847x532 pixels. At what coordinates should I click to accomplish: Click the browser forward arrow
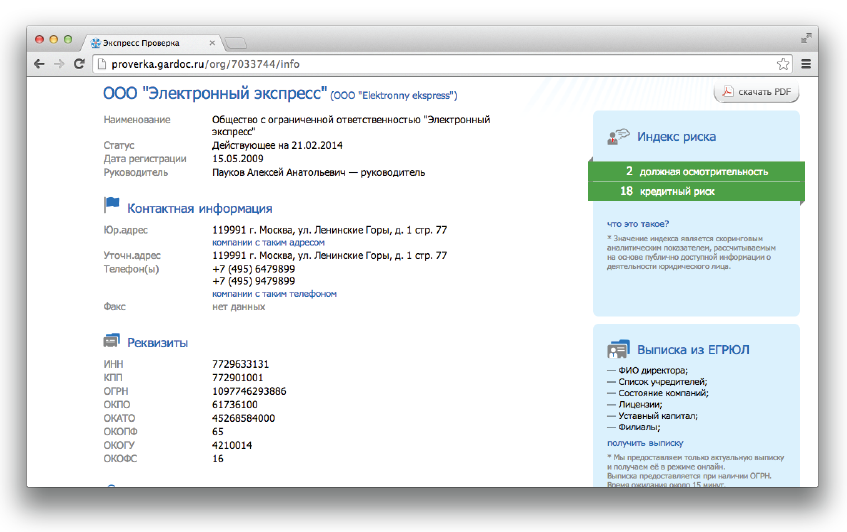59,64
